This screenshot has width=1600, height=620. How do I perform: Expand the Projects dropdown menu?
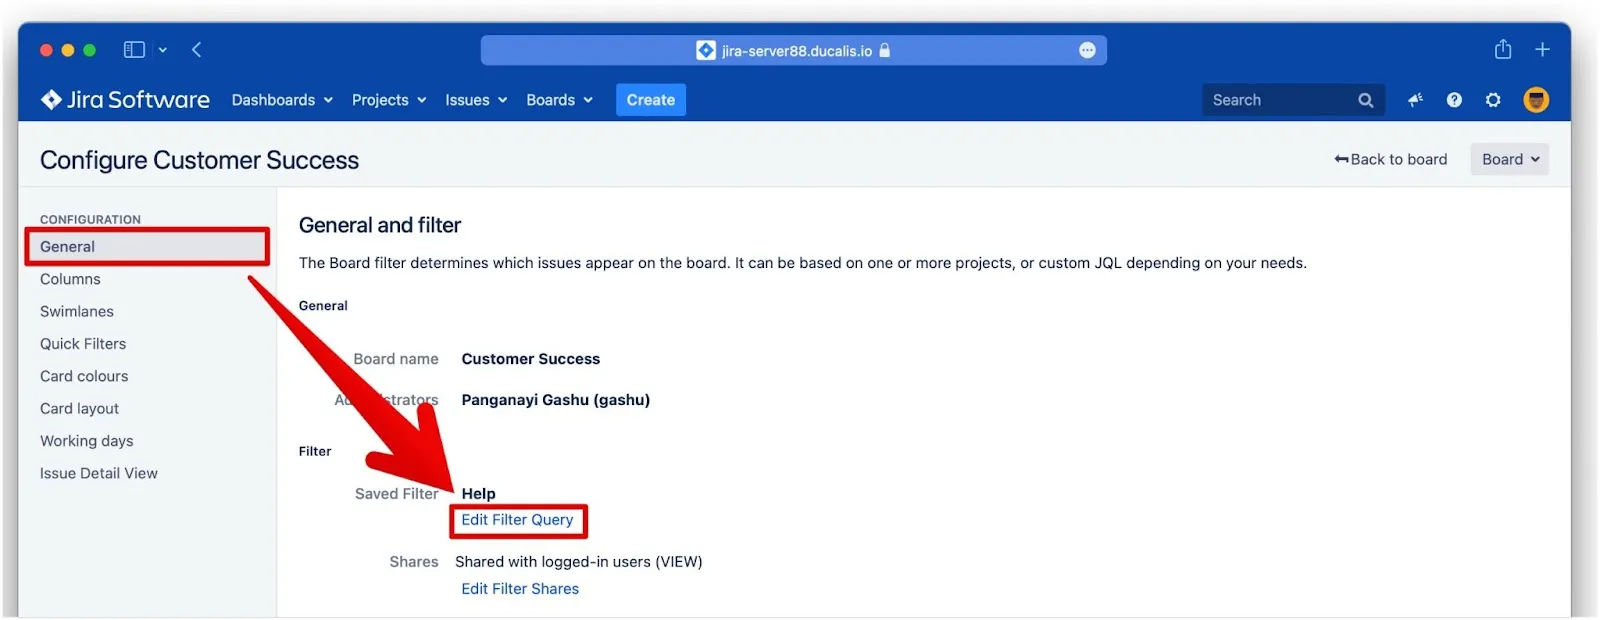[x=389, y=100]
